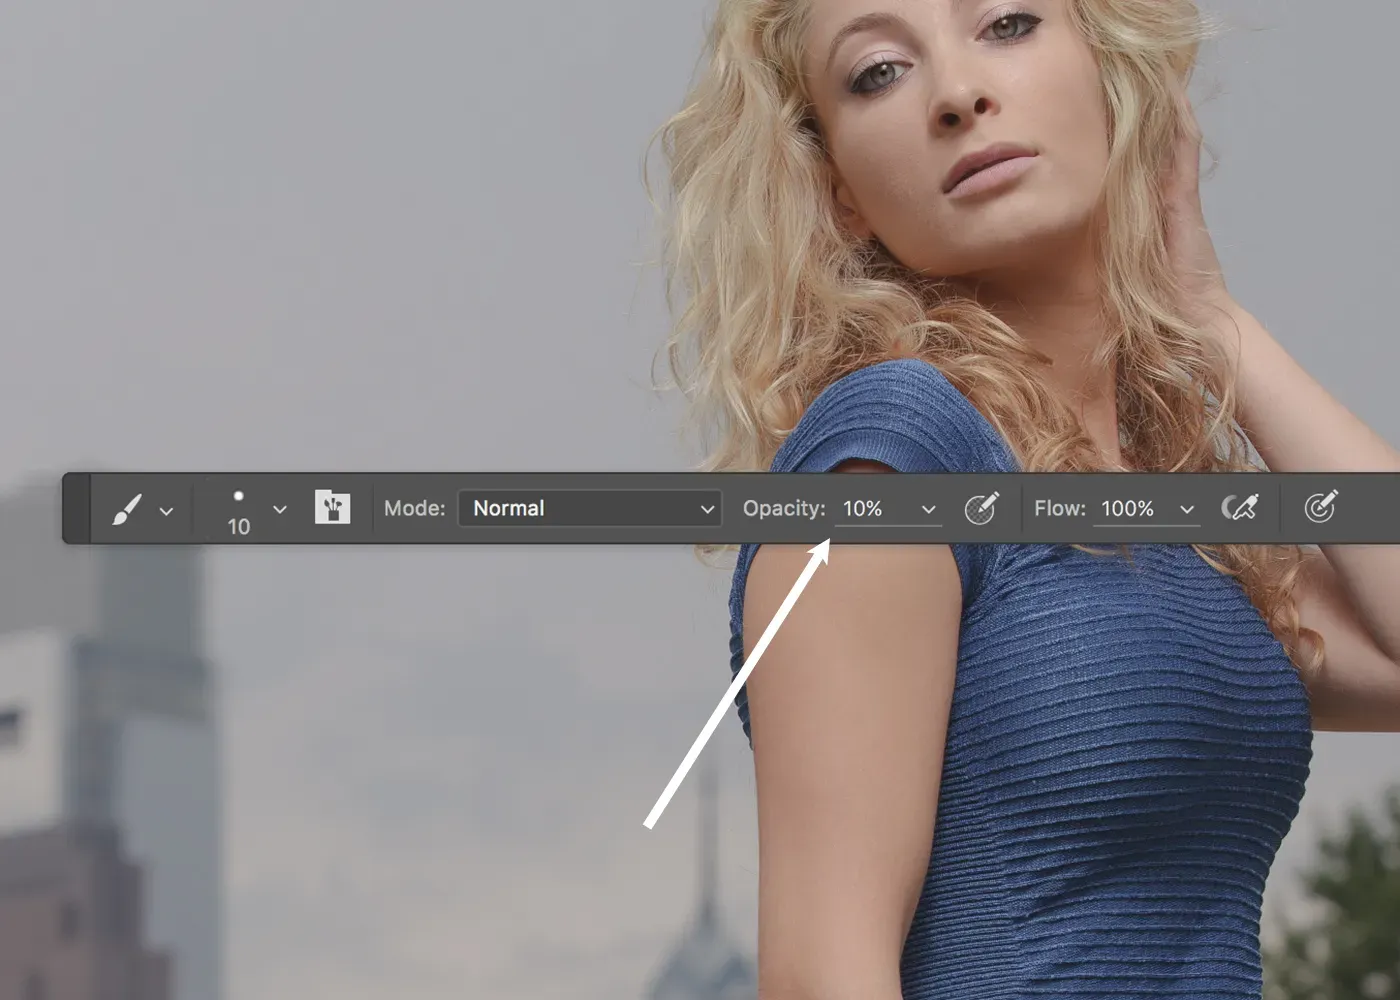Viewport: 1400px width, 1000px height.
Task: Open the Flow slider chevron
Action: 1187,510
